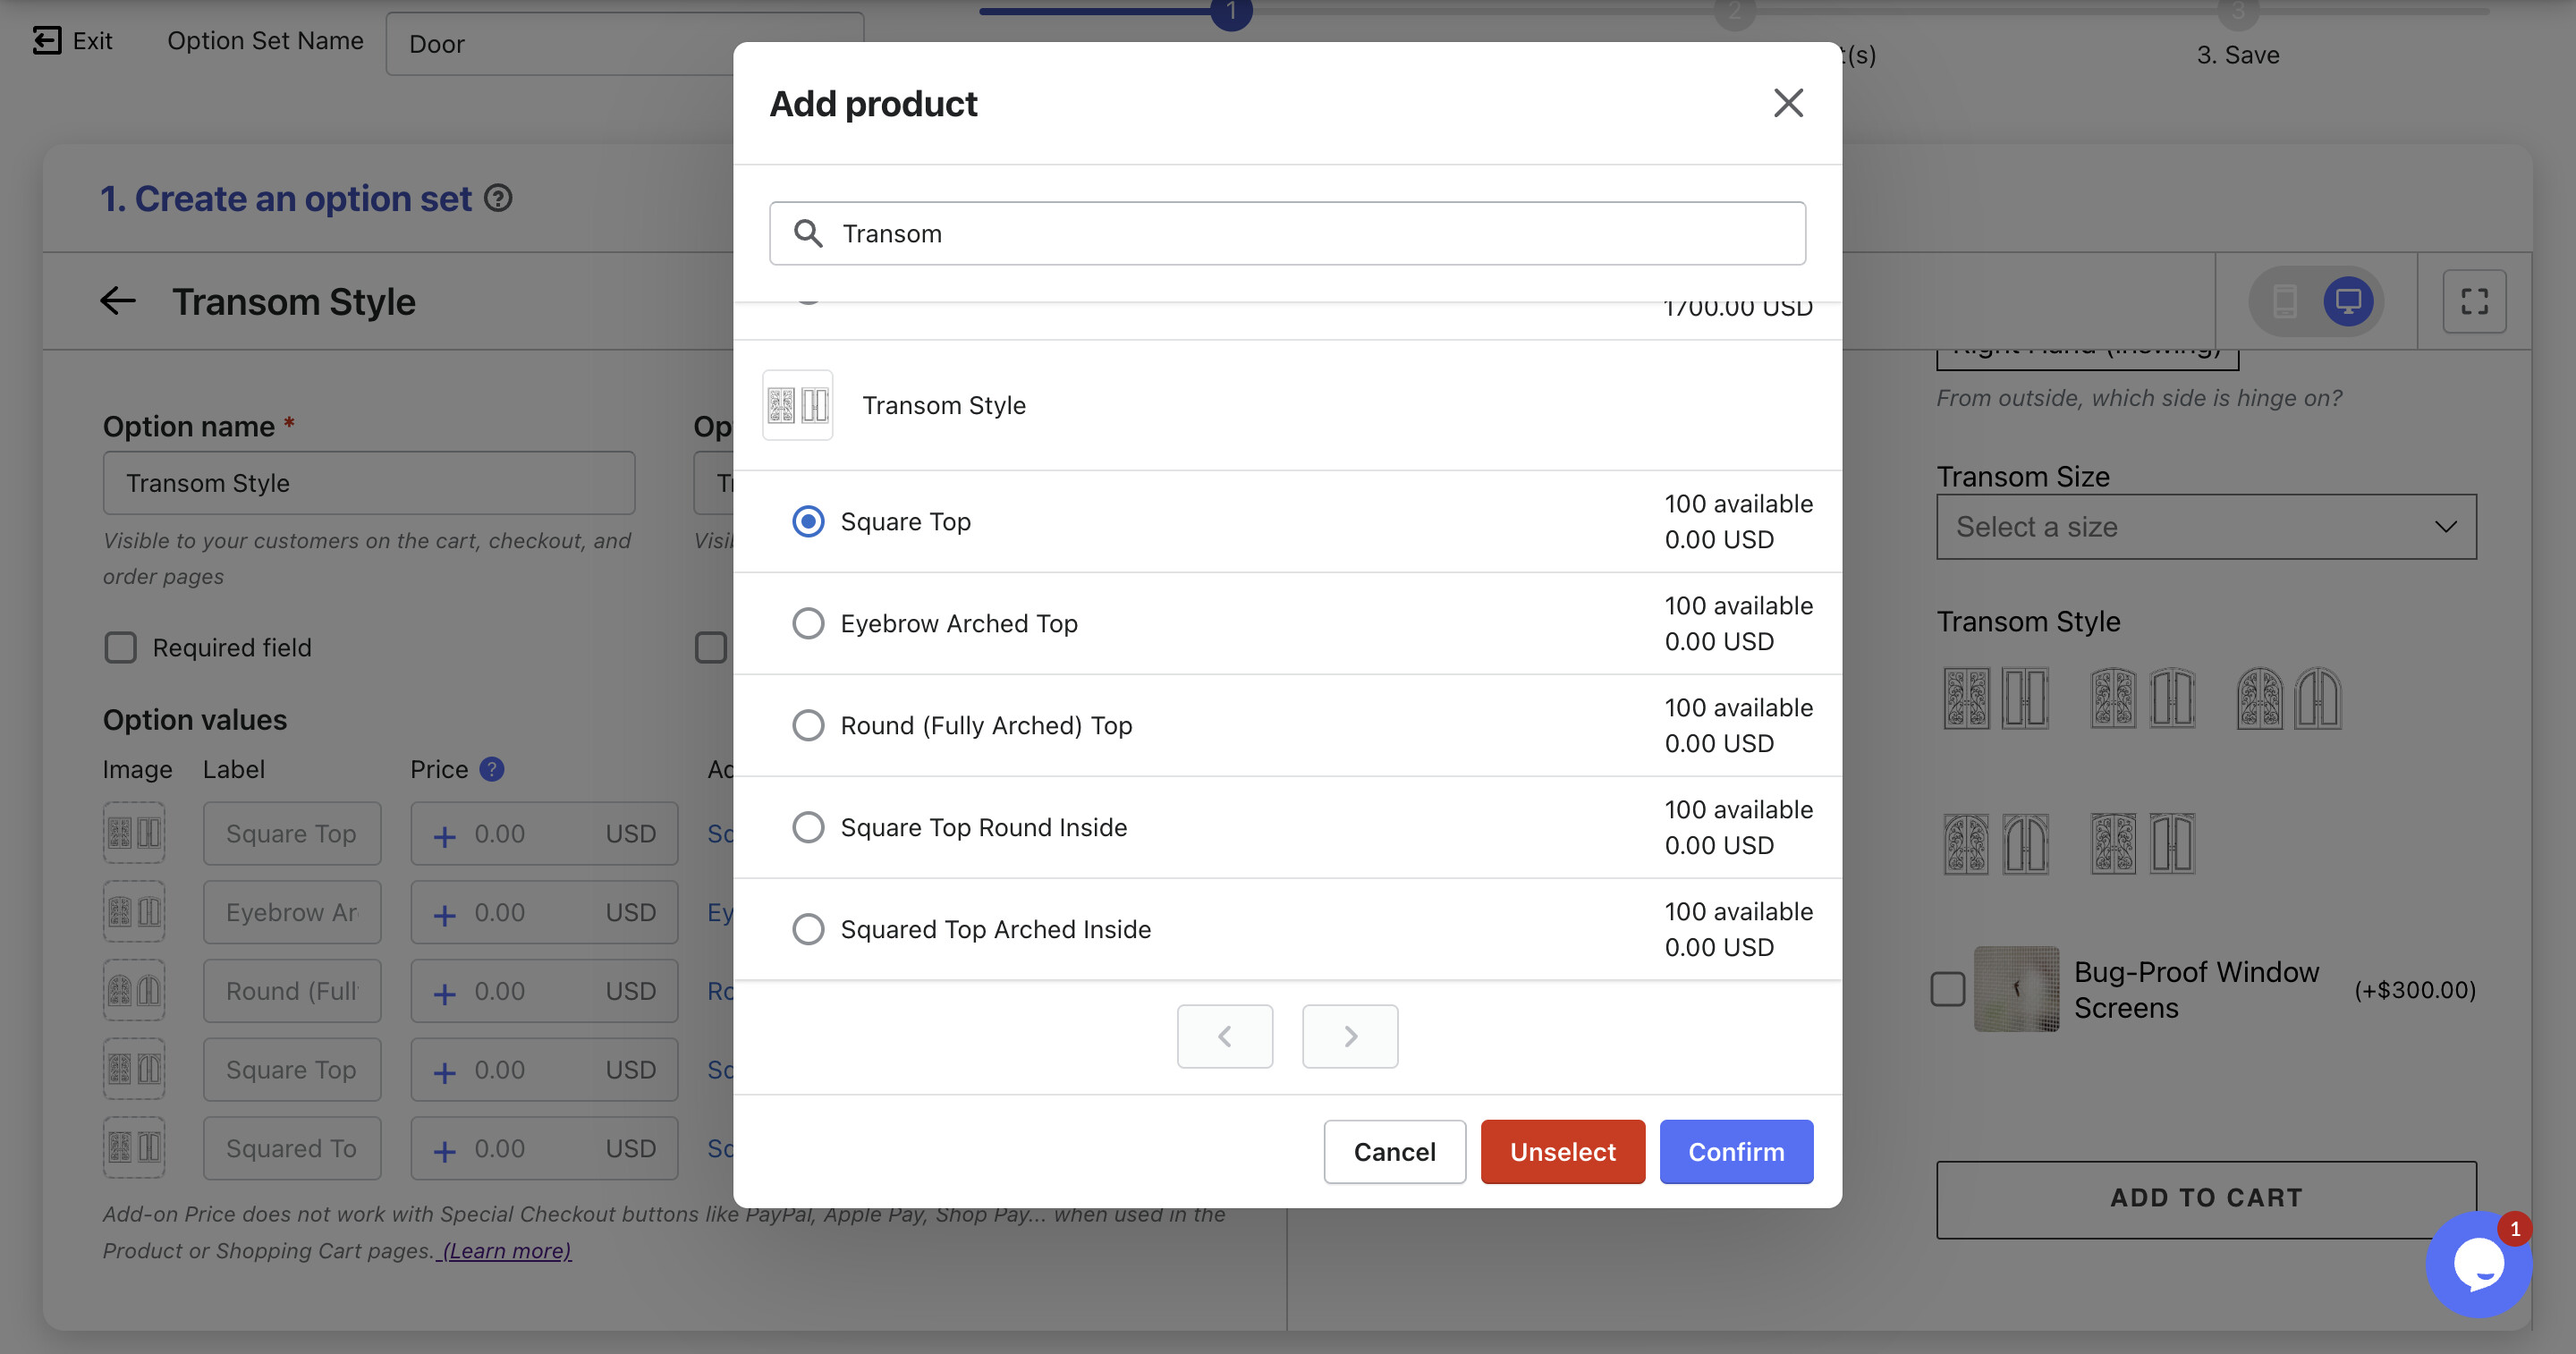Click image thumbnail for Round (Full row
The image size is (2576, 1354).
click(x=134, y=991)
